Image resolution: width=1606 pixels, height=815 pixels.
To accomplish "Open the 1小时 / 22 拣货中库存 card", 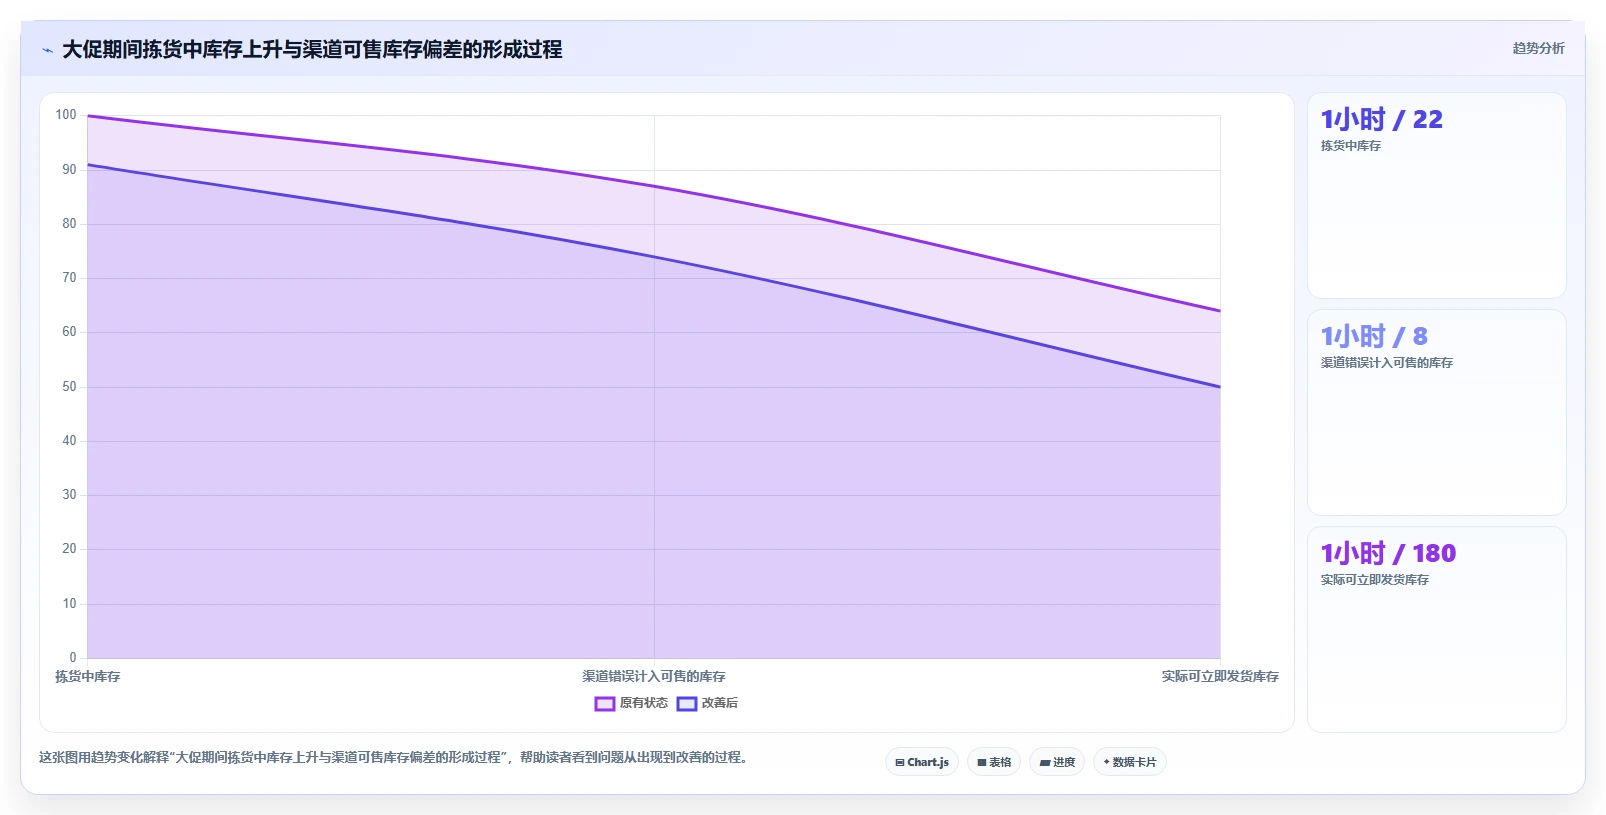I will [1437, 196].
